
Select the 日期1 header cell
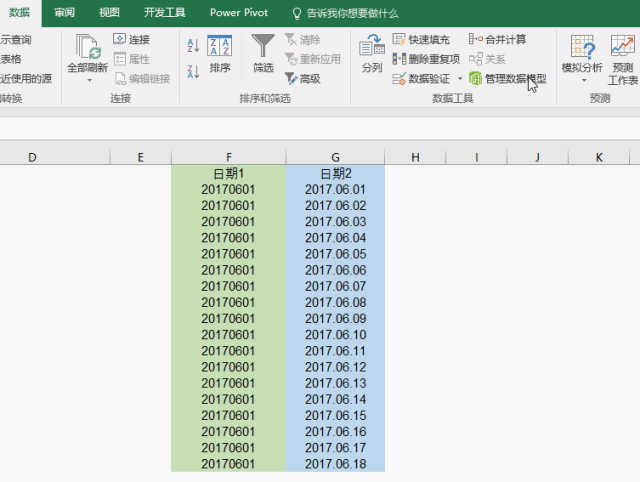pos(229,173)
